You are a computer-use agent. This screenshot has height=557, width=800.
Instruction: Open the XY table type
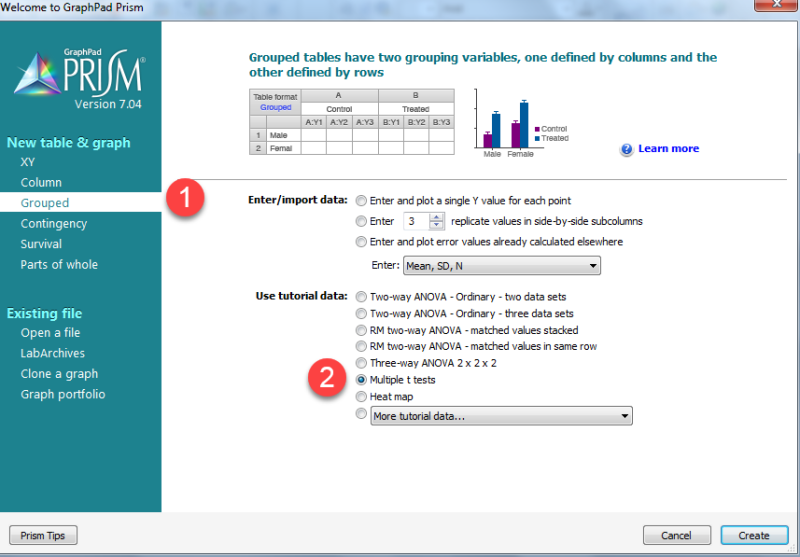point(28,162)
